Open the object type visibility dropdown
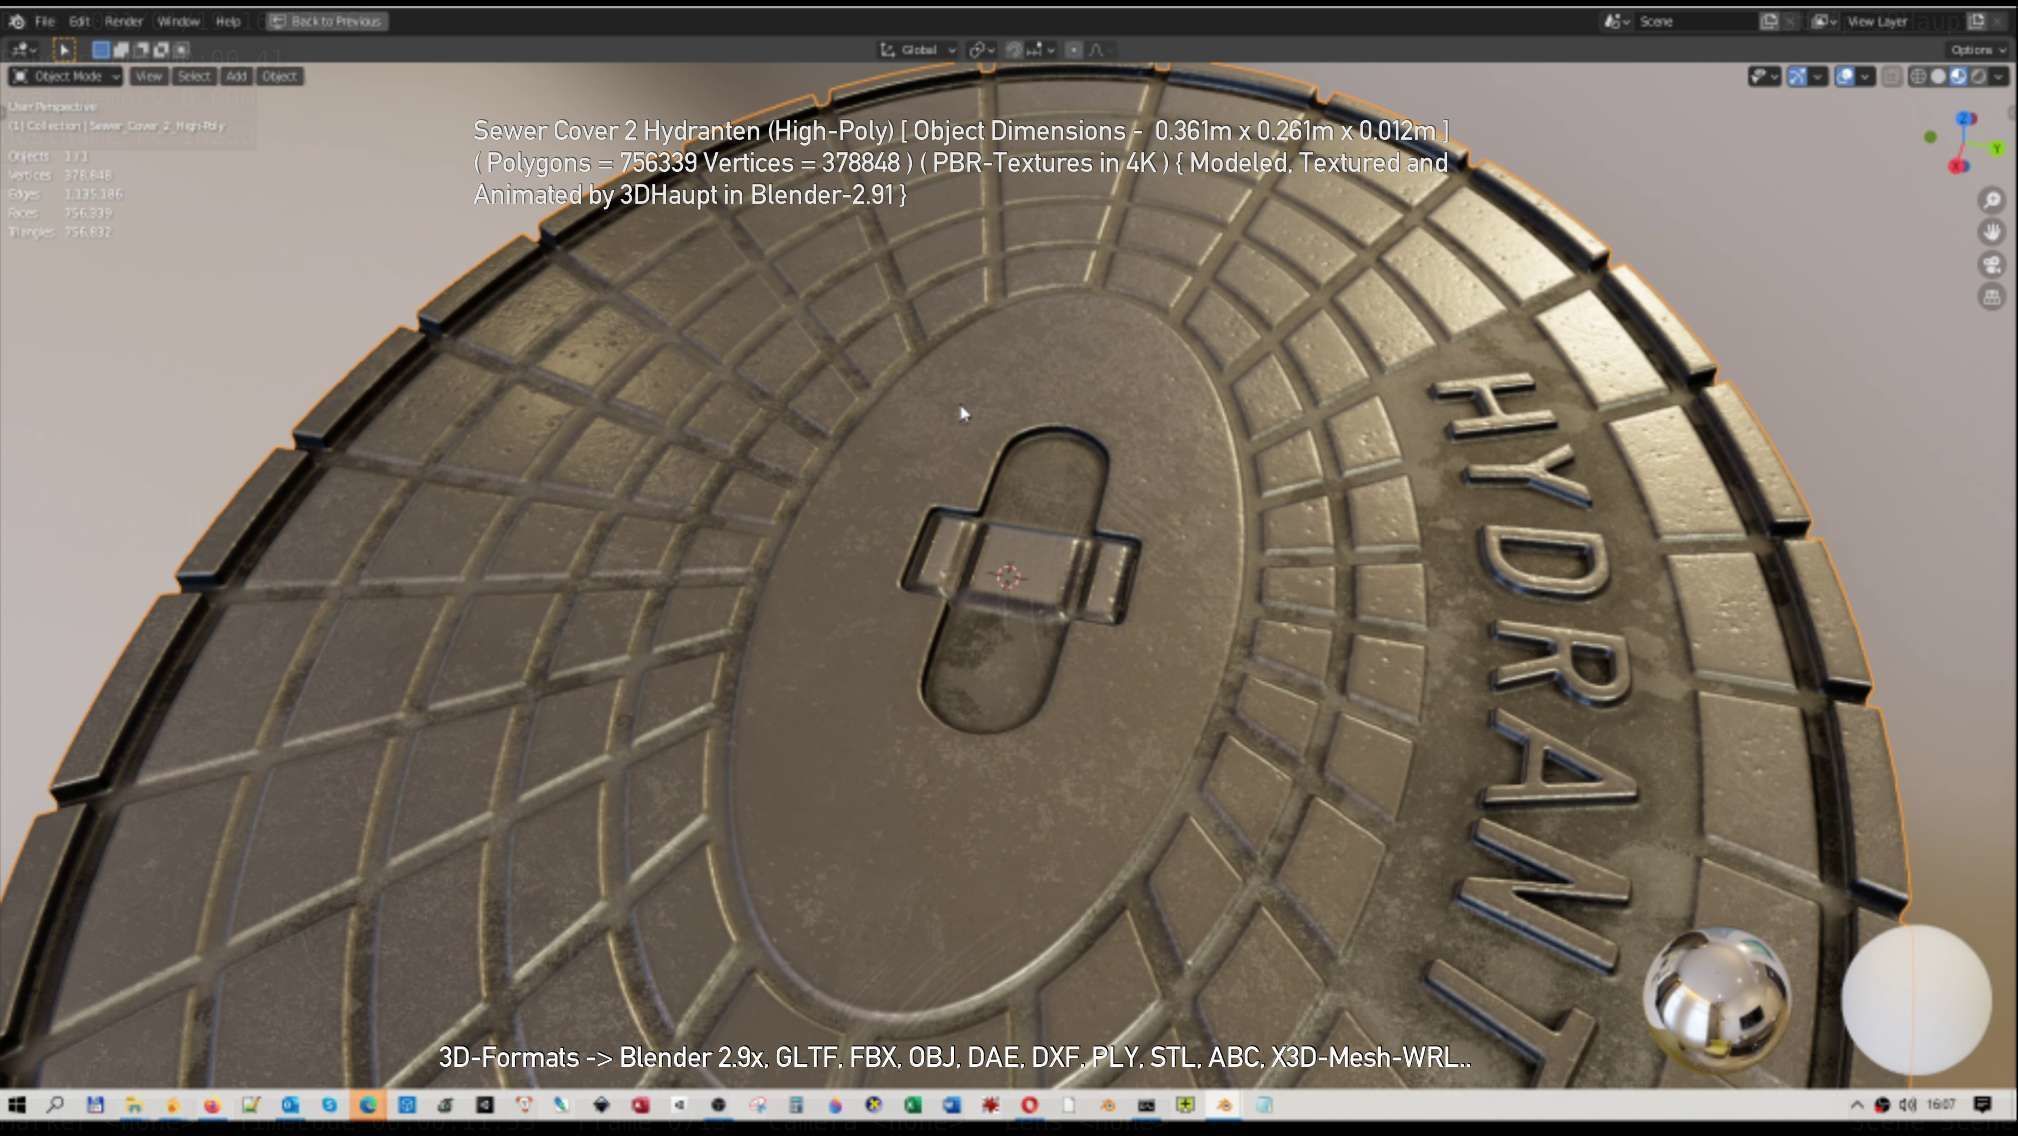 (1764, 76)
